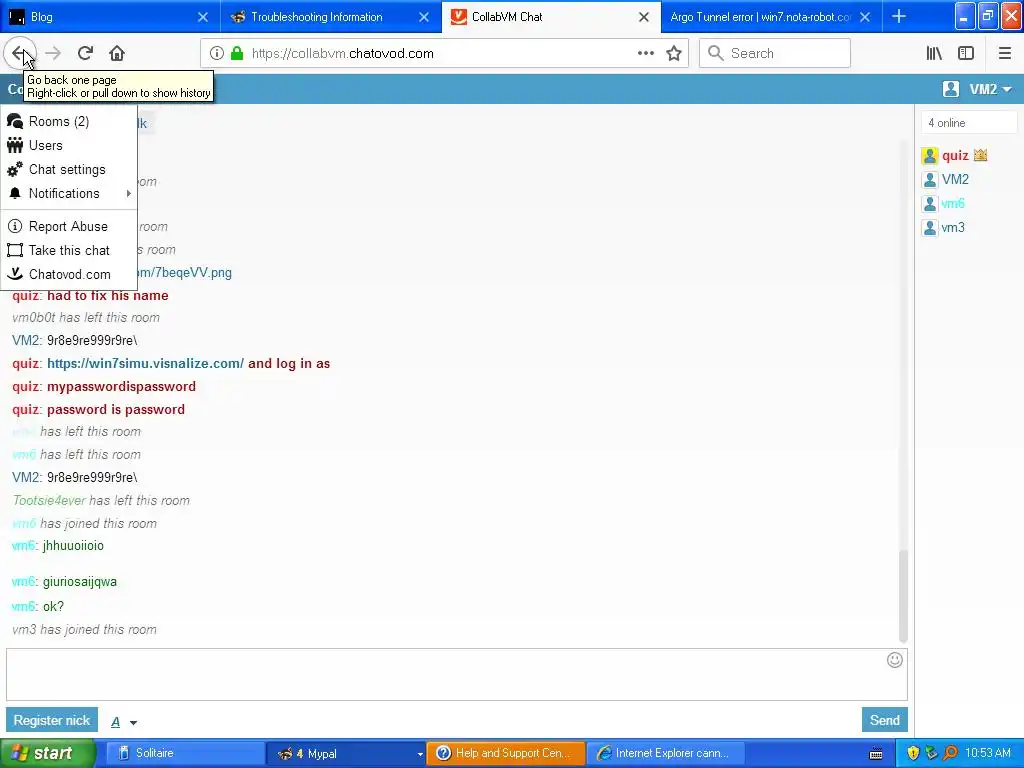Viewport: 1024px width, 768px height.
Task: Click the magnifier tray icon
Action: (x=950, y=753)
